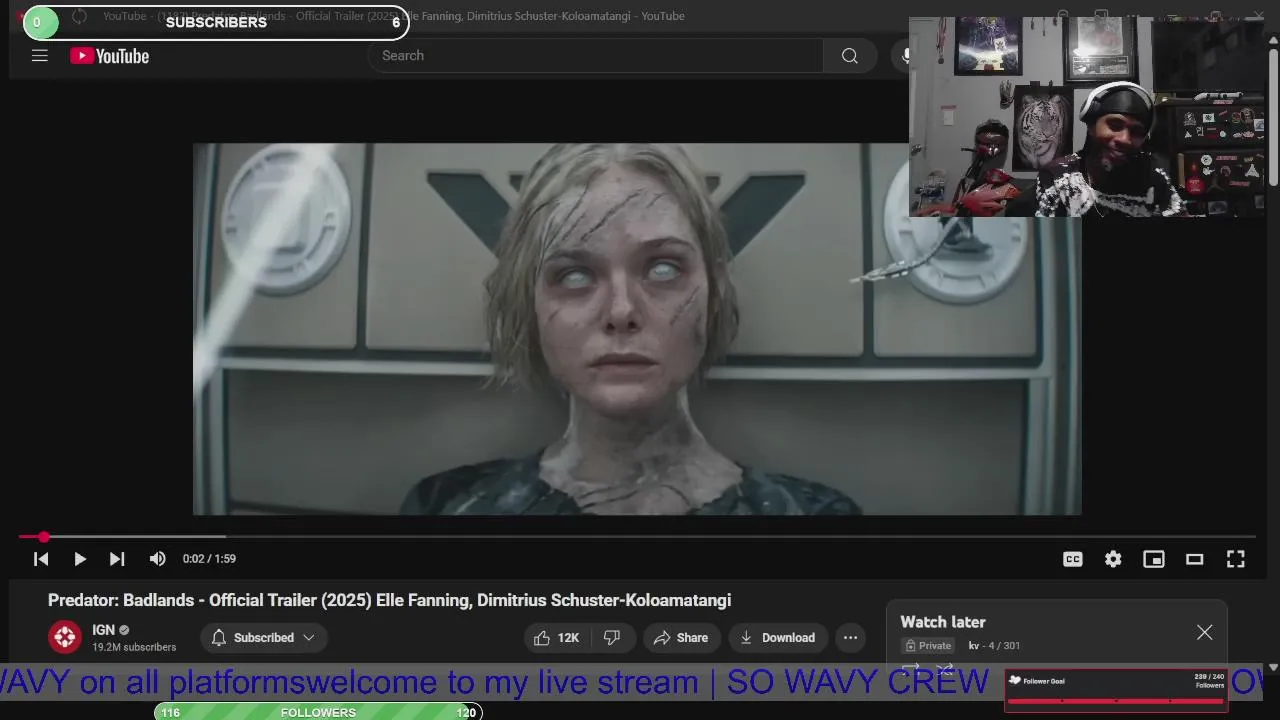Skip to the next video
1280x720 pixels.
pyautogui.click(x=117, y=559)
